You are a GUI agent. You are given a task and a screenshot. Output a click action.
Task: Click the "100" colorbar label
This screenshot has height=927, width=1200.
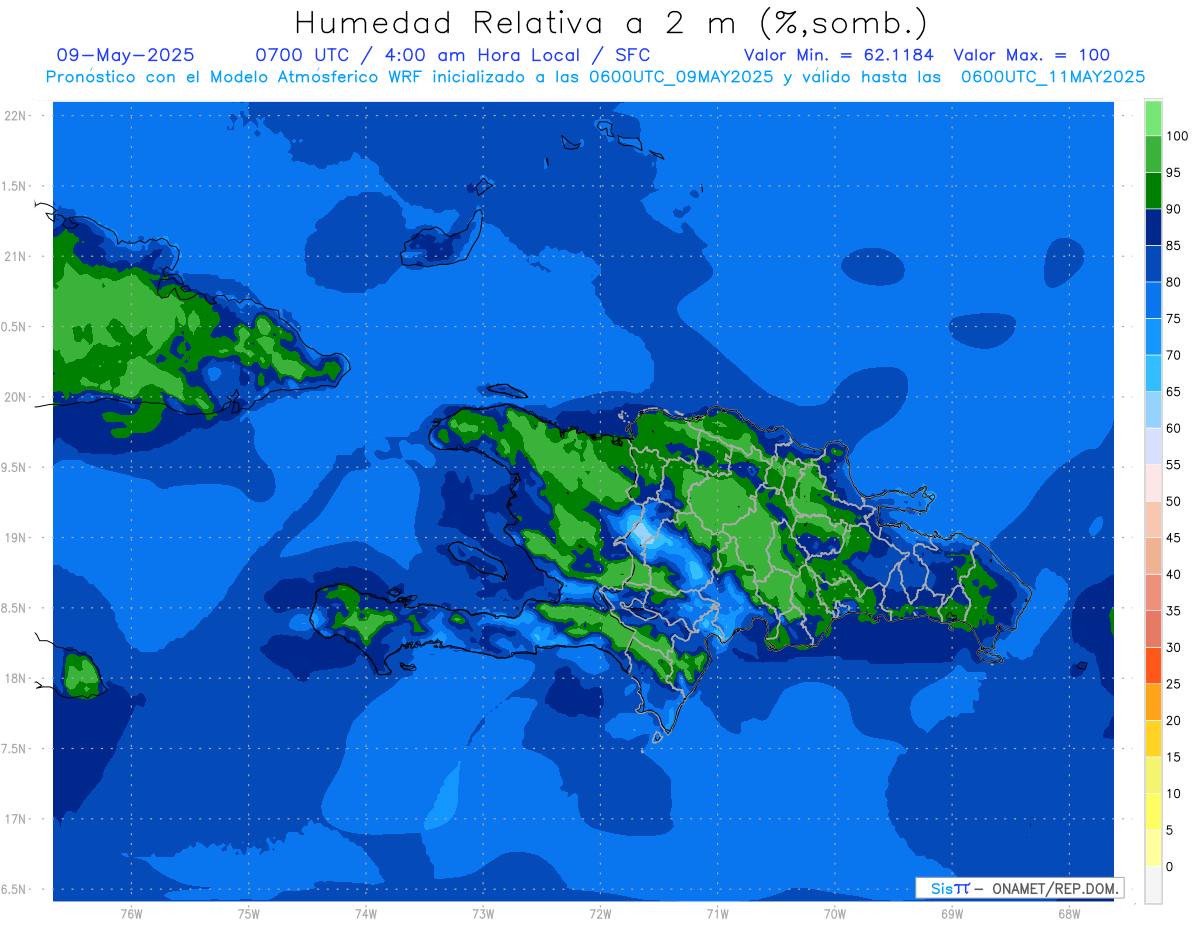click(1176, 136)
